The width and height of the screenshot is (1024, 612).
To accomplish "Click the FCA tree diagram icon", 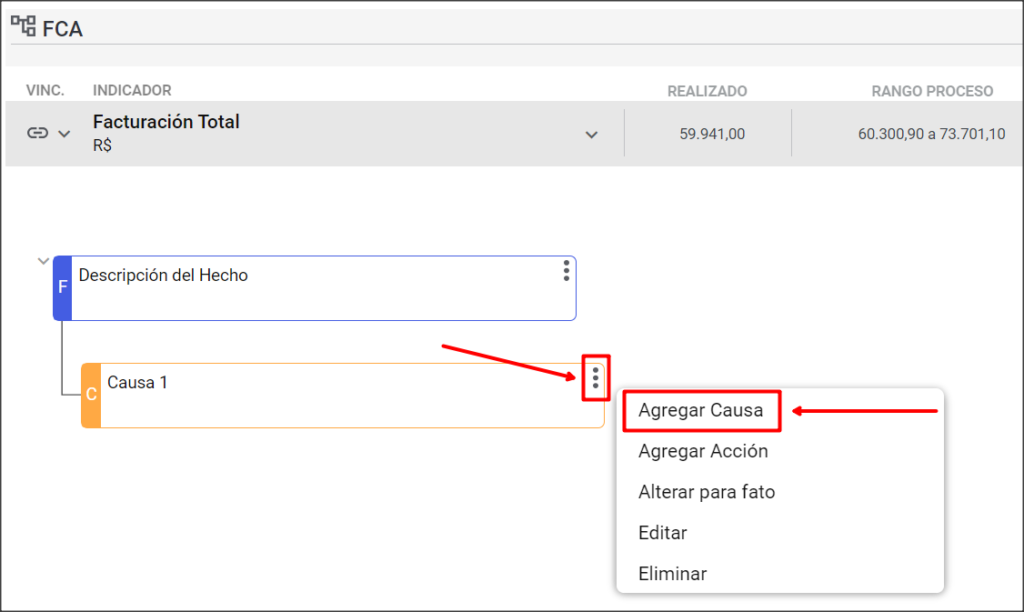I will coord(24,26).
